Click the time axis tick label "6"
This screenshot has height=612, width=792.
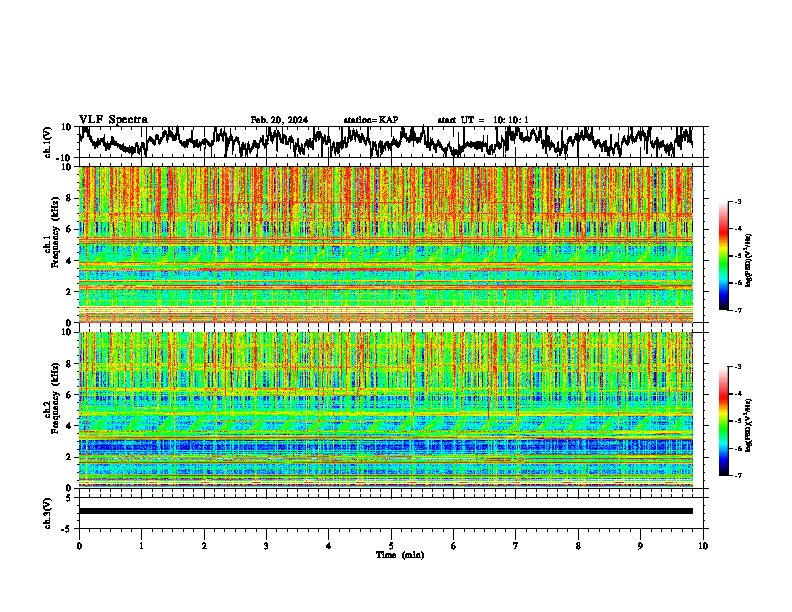point(453,546)
